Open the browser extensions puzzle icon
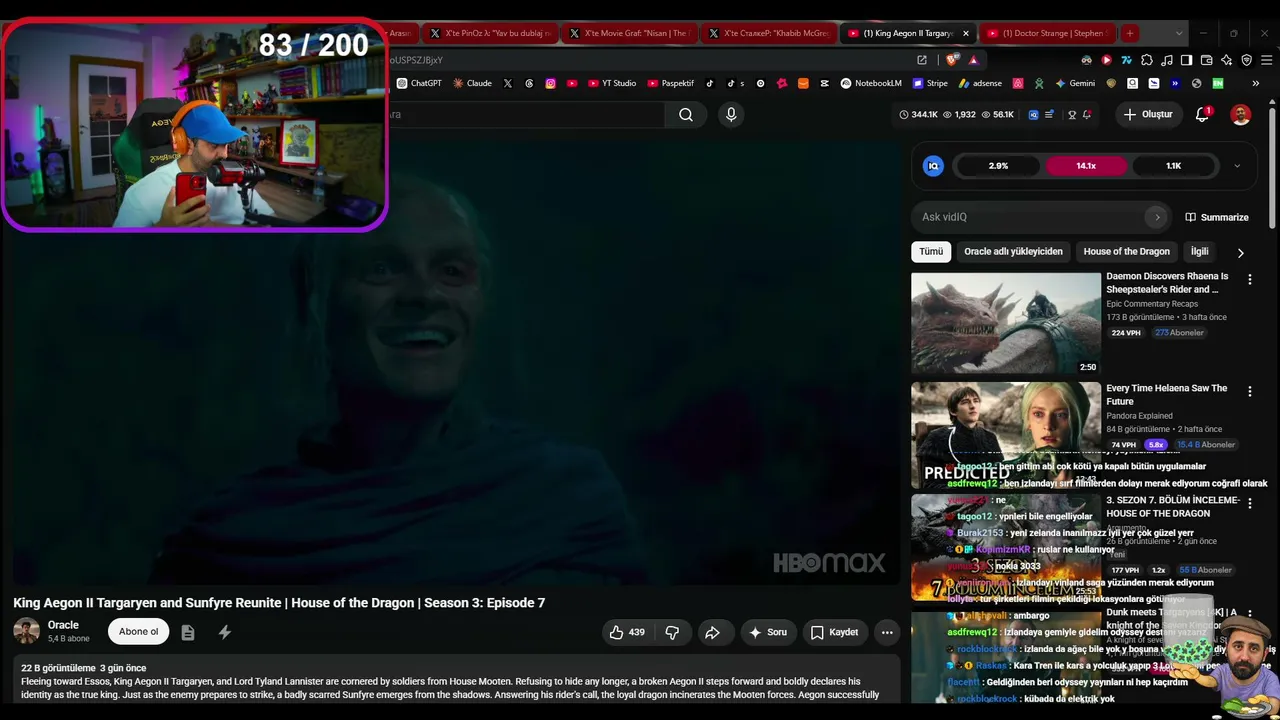Viewport: 1280px width, 720px height. click(x=1147, y=60)
